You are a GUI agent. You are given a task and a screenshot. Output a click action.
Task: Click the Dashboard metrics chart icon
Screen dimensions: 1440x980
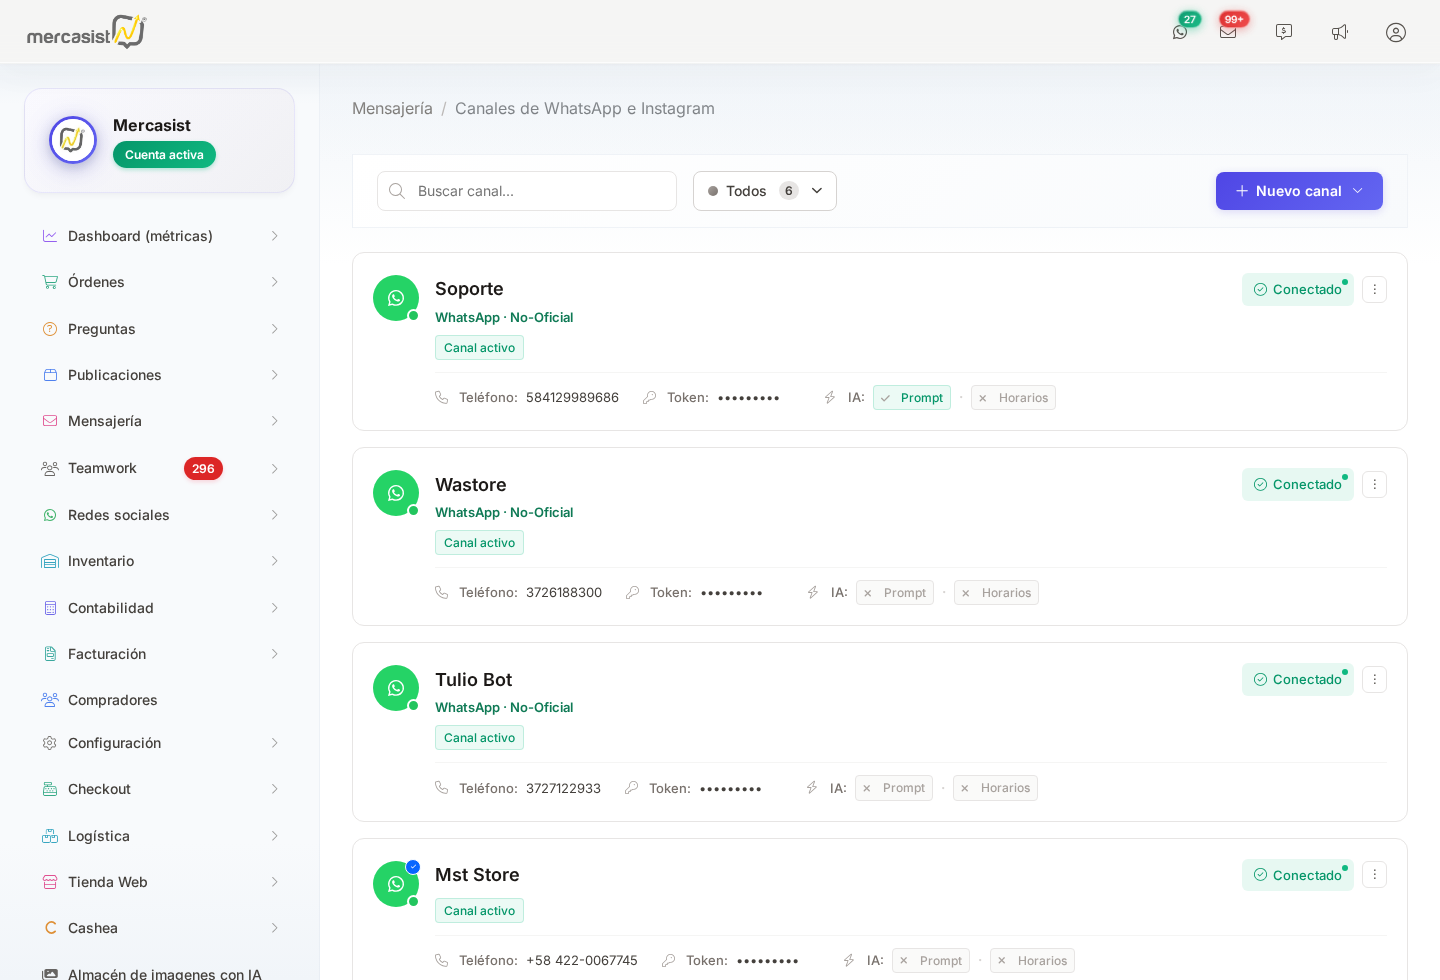pos(50,236)
